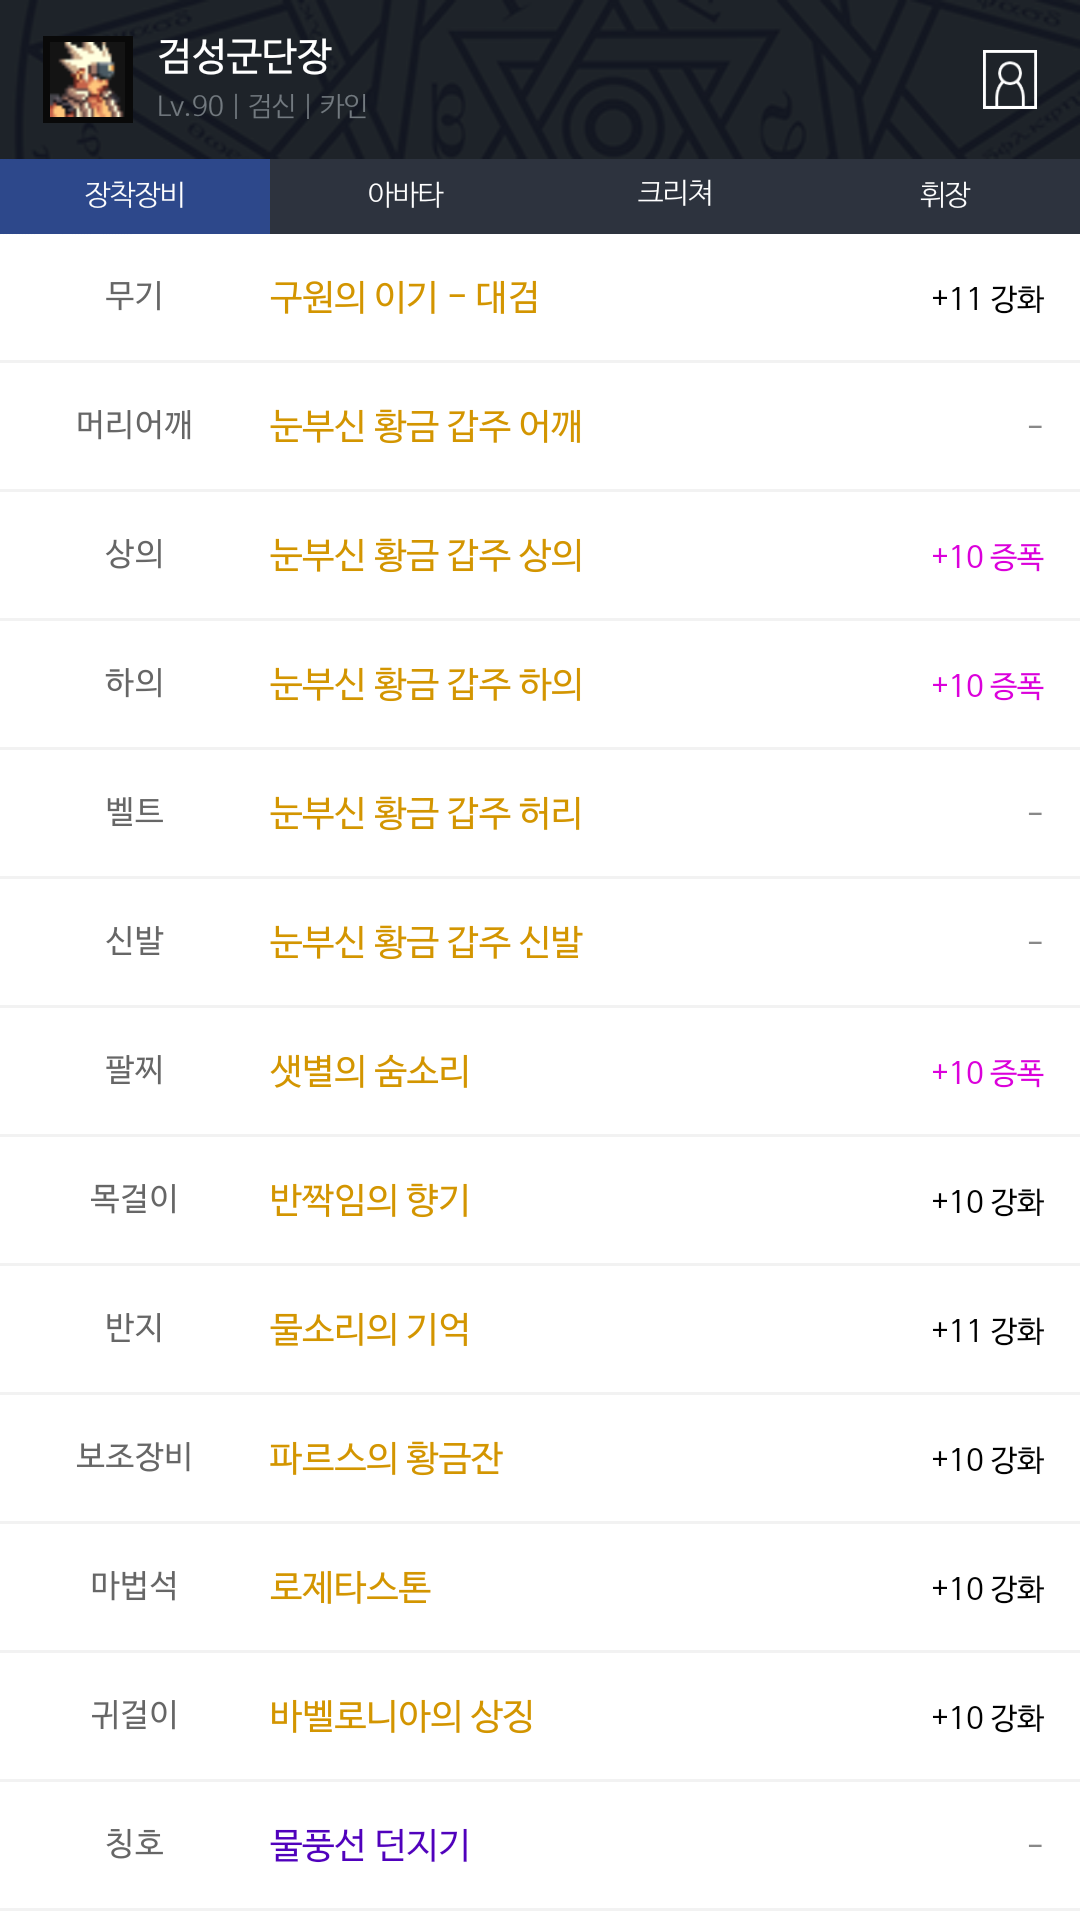Switch to the 아바타 tab
Viewport: 1080px width, 1920px height.
405,195
